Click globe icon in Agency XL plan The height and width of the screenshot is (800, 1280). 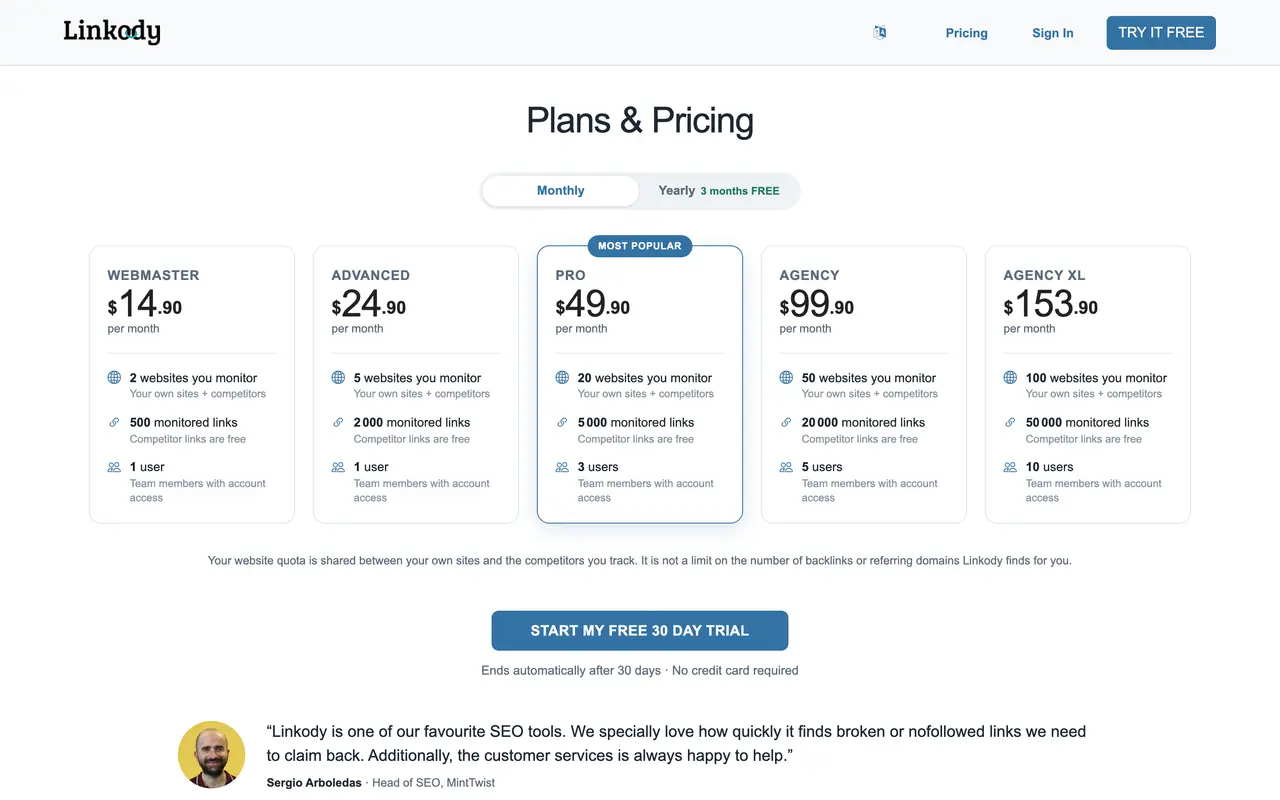pyautogui.click(x=1010, y=378)
